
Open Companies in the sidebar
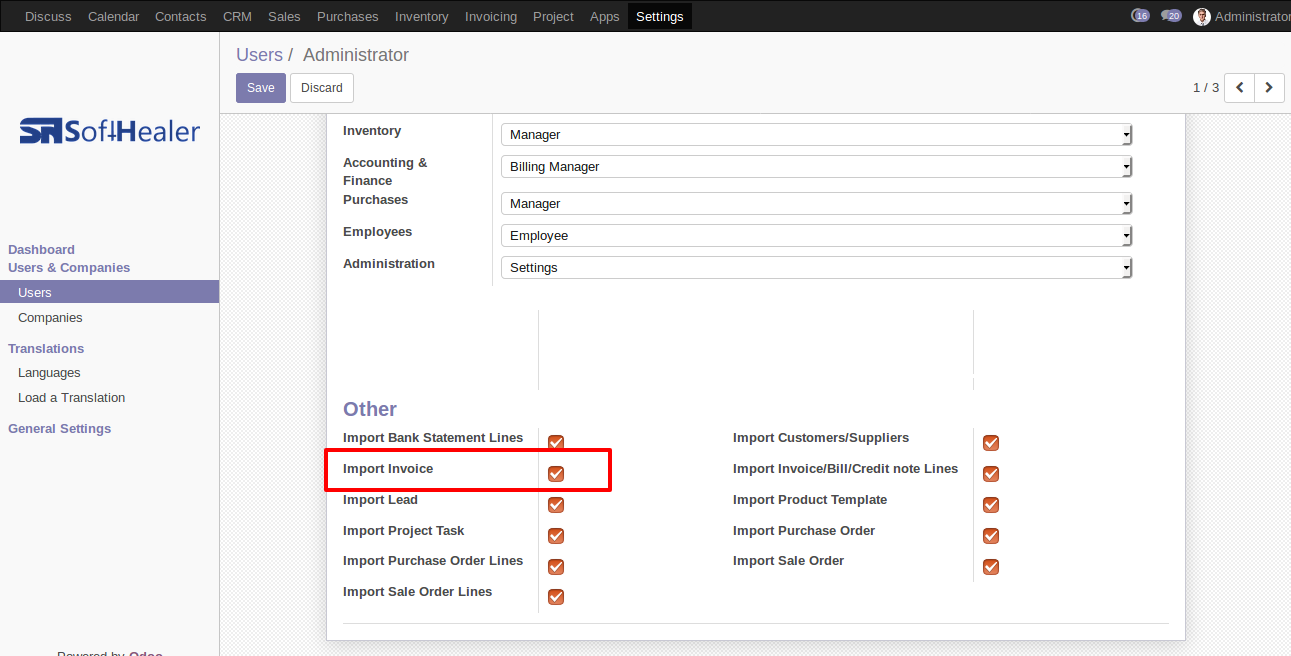(x=50, y=318)
